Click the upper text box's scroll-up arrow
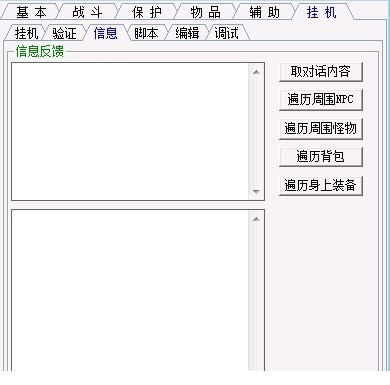The width and height of the screenshot is (390, 385). tap(256, 72)
